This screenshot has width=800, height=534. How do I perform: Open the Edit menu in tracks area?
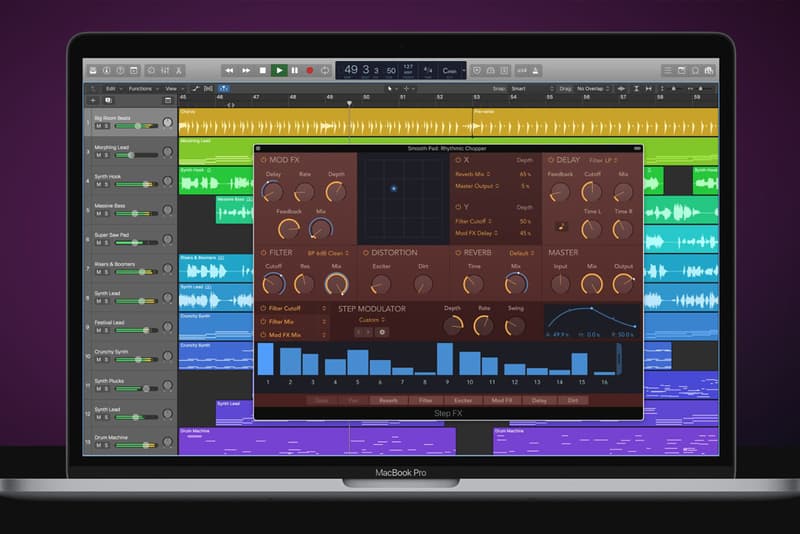click(110, 88)
